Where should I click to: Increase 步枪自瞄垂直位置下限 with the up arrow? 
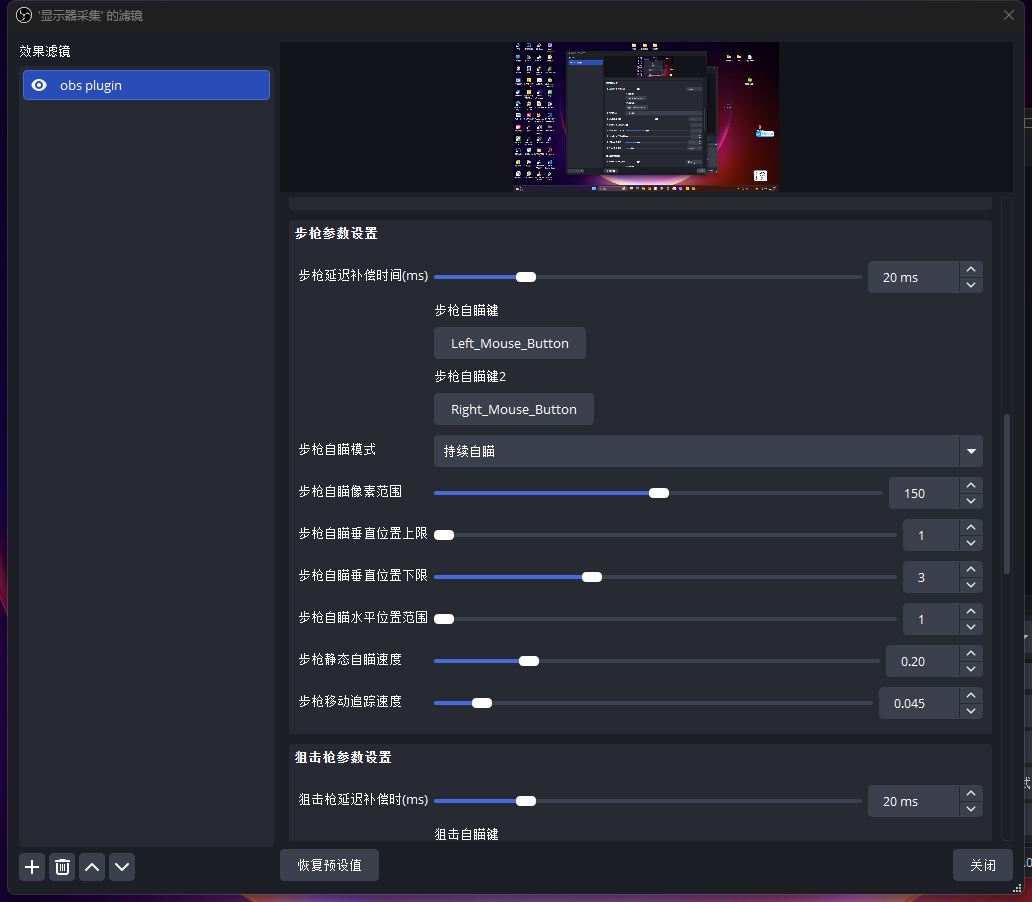click(x=970, y=569)
